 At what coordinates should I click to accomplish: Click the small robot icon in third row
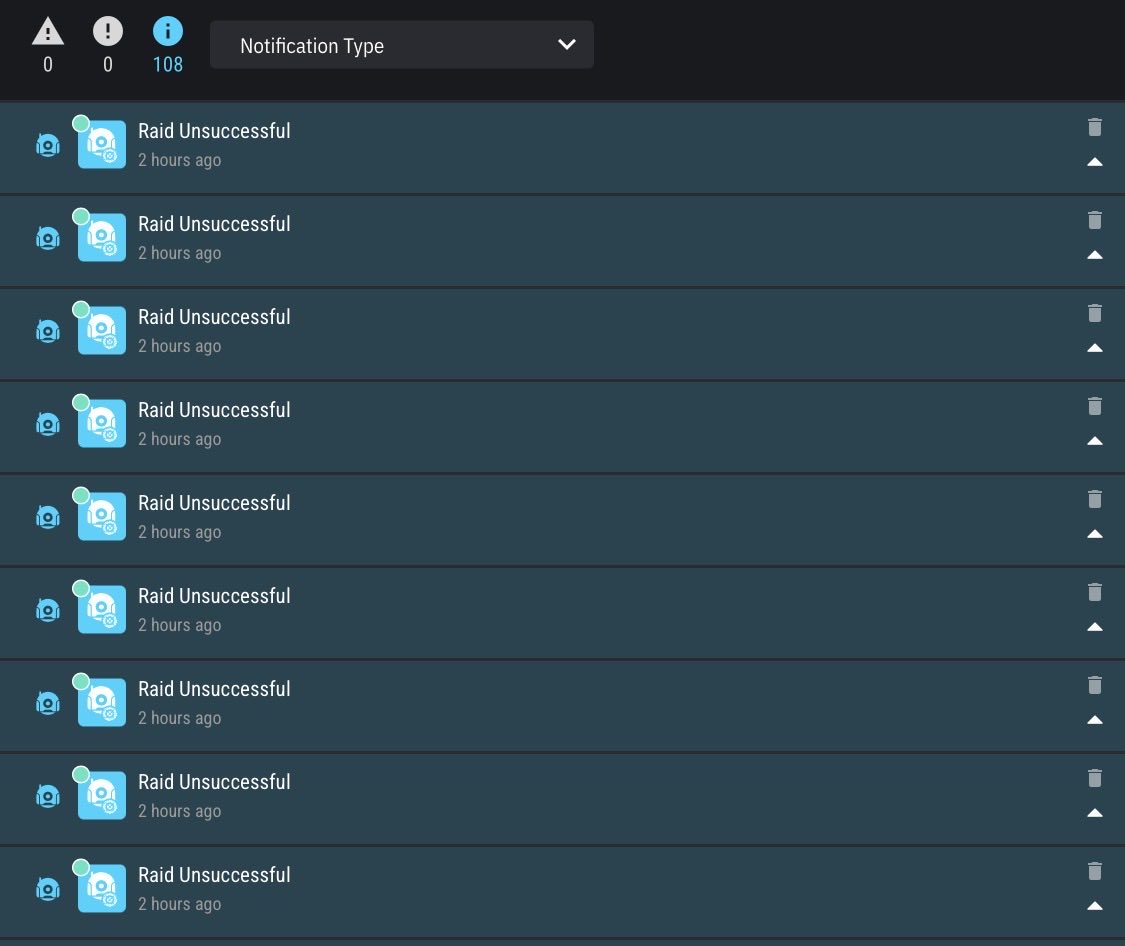[48, 331]
